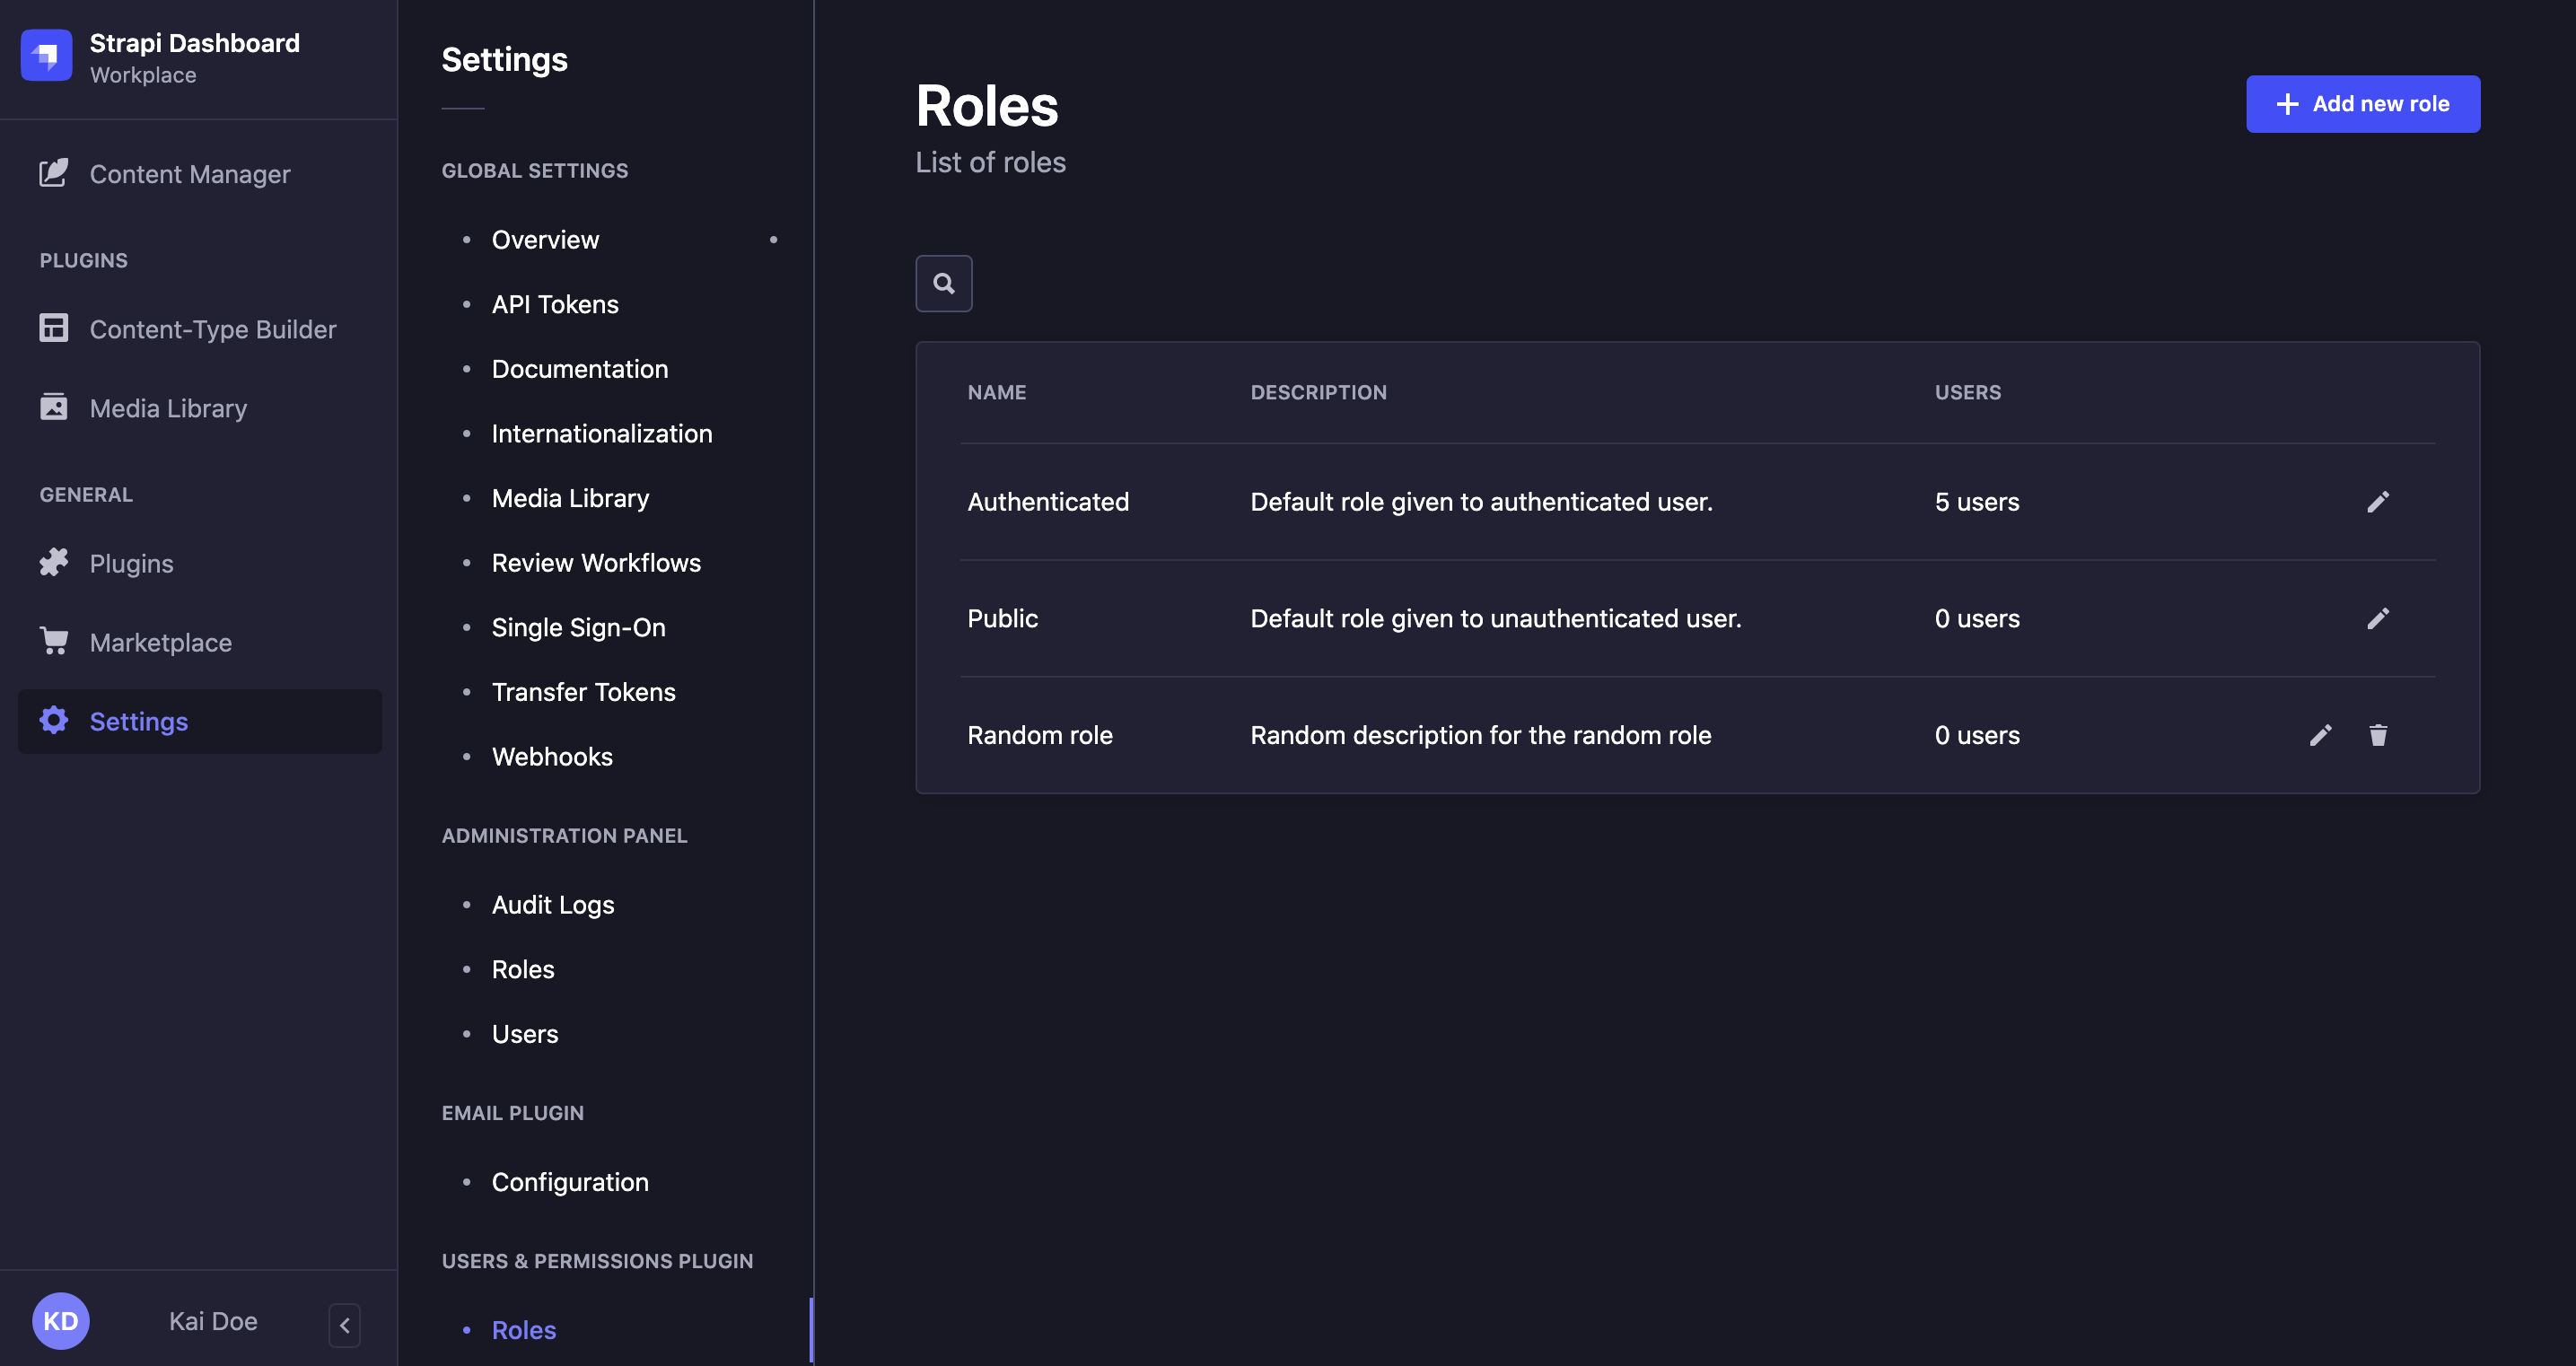Open the Kai Doe avatar menu
Screen dimensions: 2576x1366
click(60, 1320)
